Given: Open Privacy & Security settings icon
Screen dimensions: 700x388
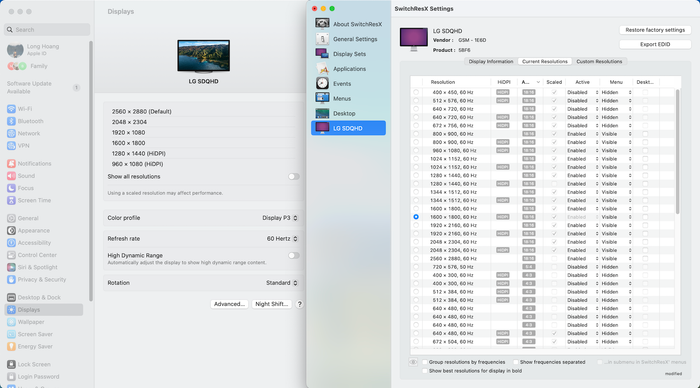Looking at the screenshot, I should point(11,280).
